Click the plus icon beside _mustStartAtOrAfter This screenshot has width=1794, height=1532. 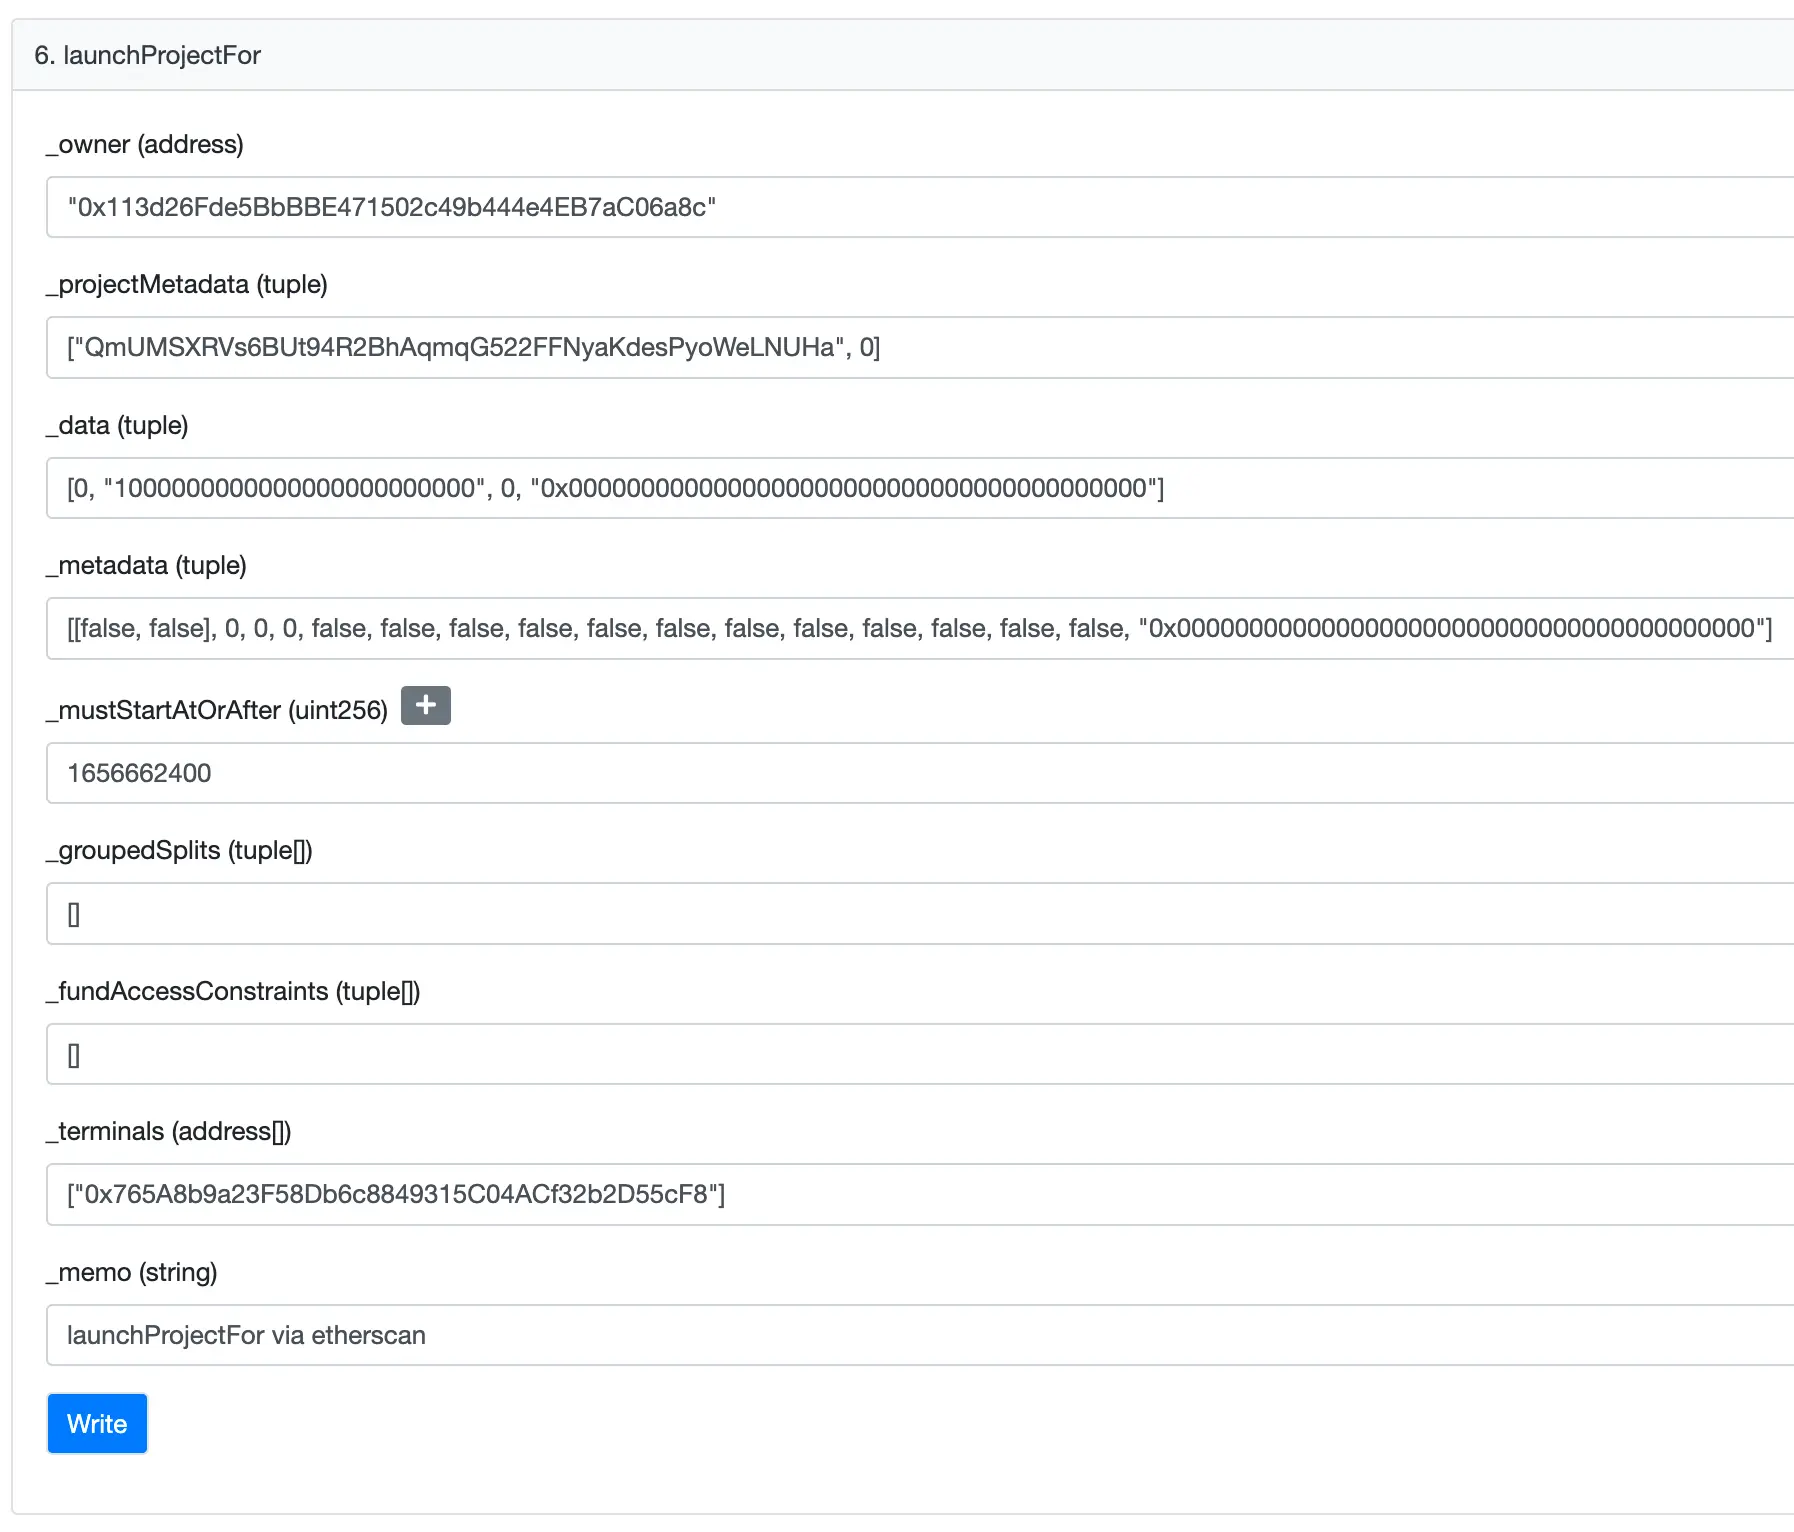click(425, 705)
